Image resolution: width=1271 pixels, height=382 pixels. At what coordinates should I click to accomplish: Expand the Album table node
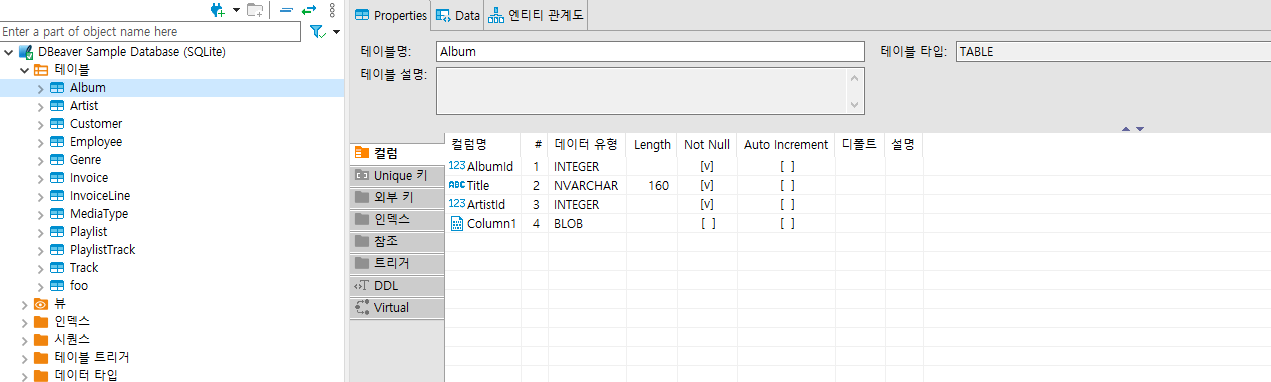click(41, 88)
